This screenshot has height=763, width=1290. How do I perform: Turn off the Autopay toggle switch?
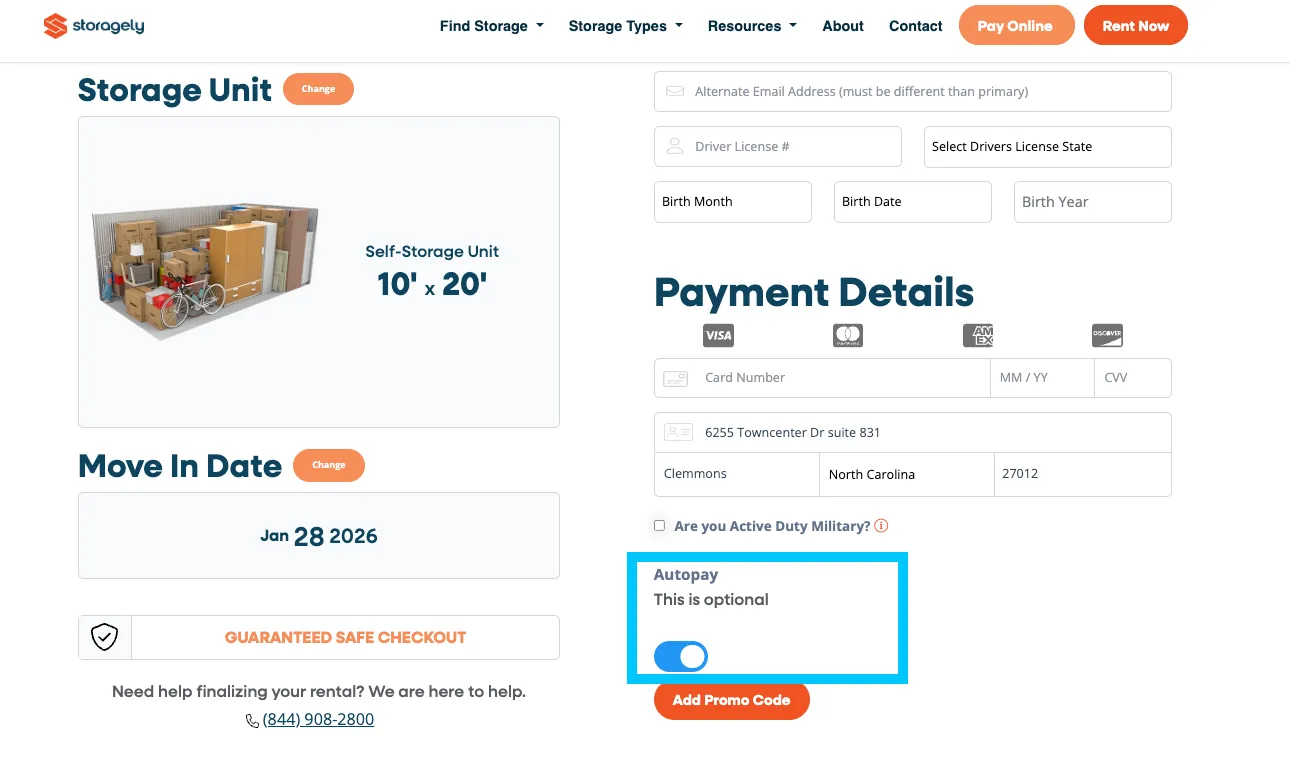click(681, 656)
